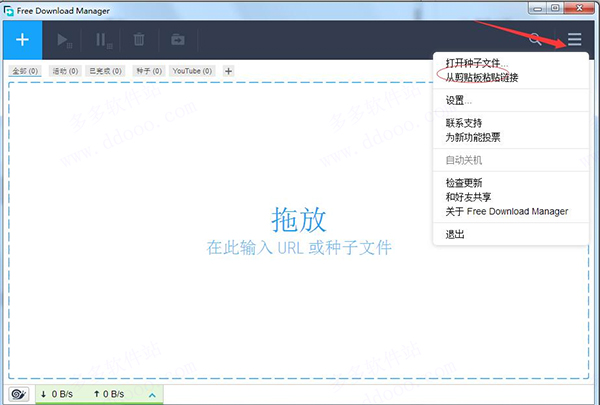Toggle the hamburger main menu
600x405 pixels.
[x=574, y=39]
